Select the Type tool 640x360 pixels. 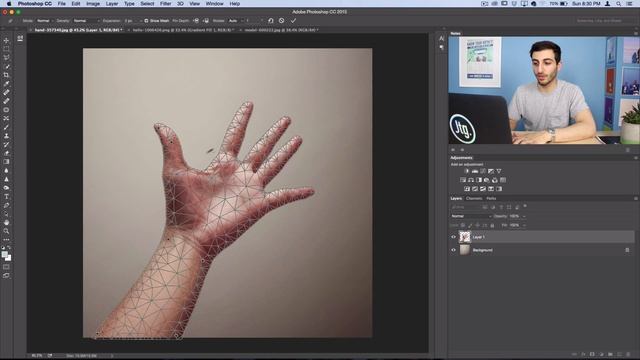(x=6, y=196)
